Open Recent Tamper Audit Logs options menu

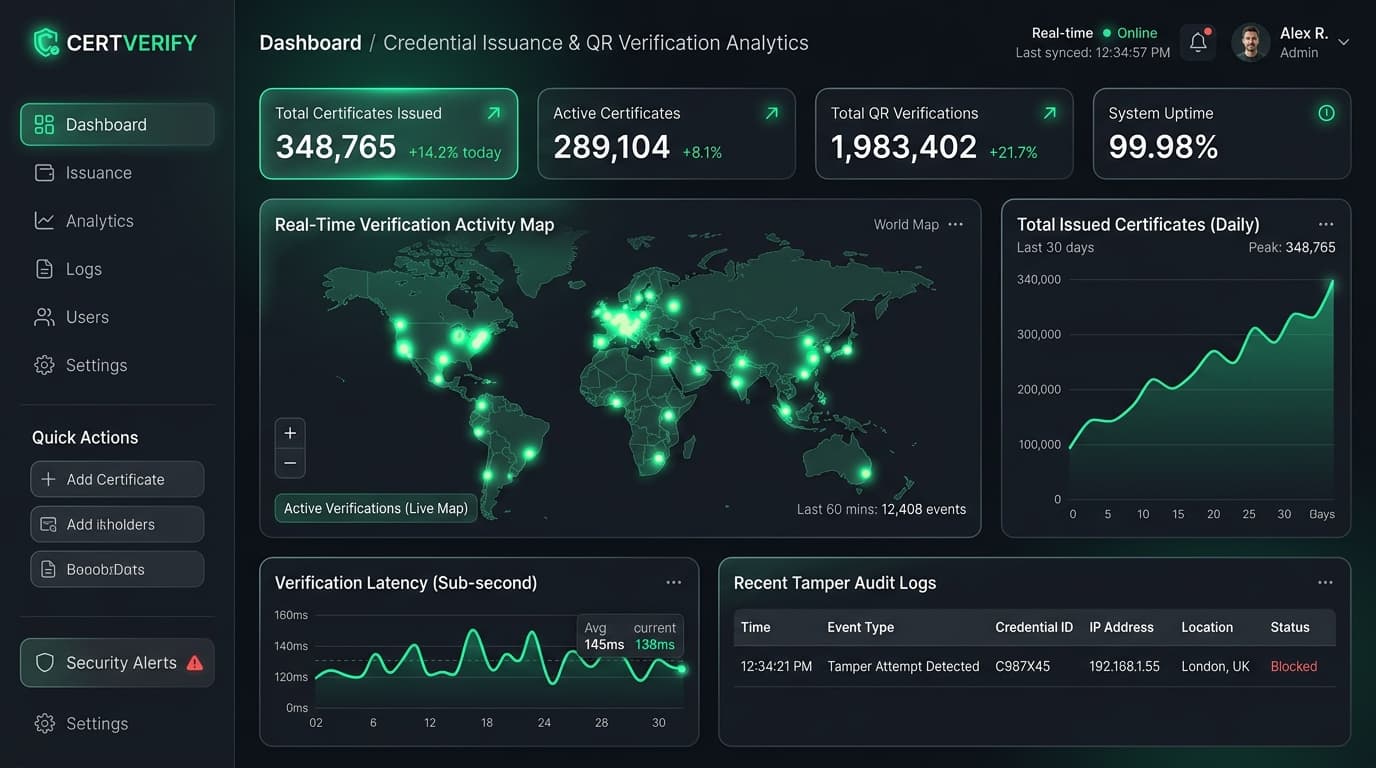coord(1325,582)
